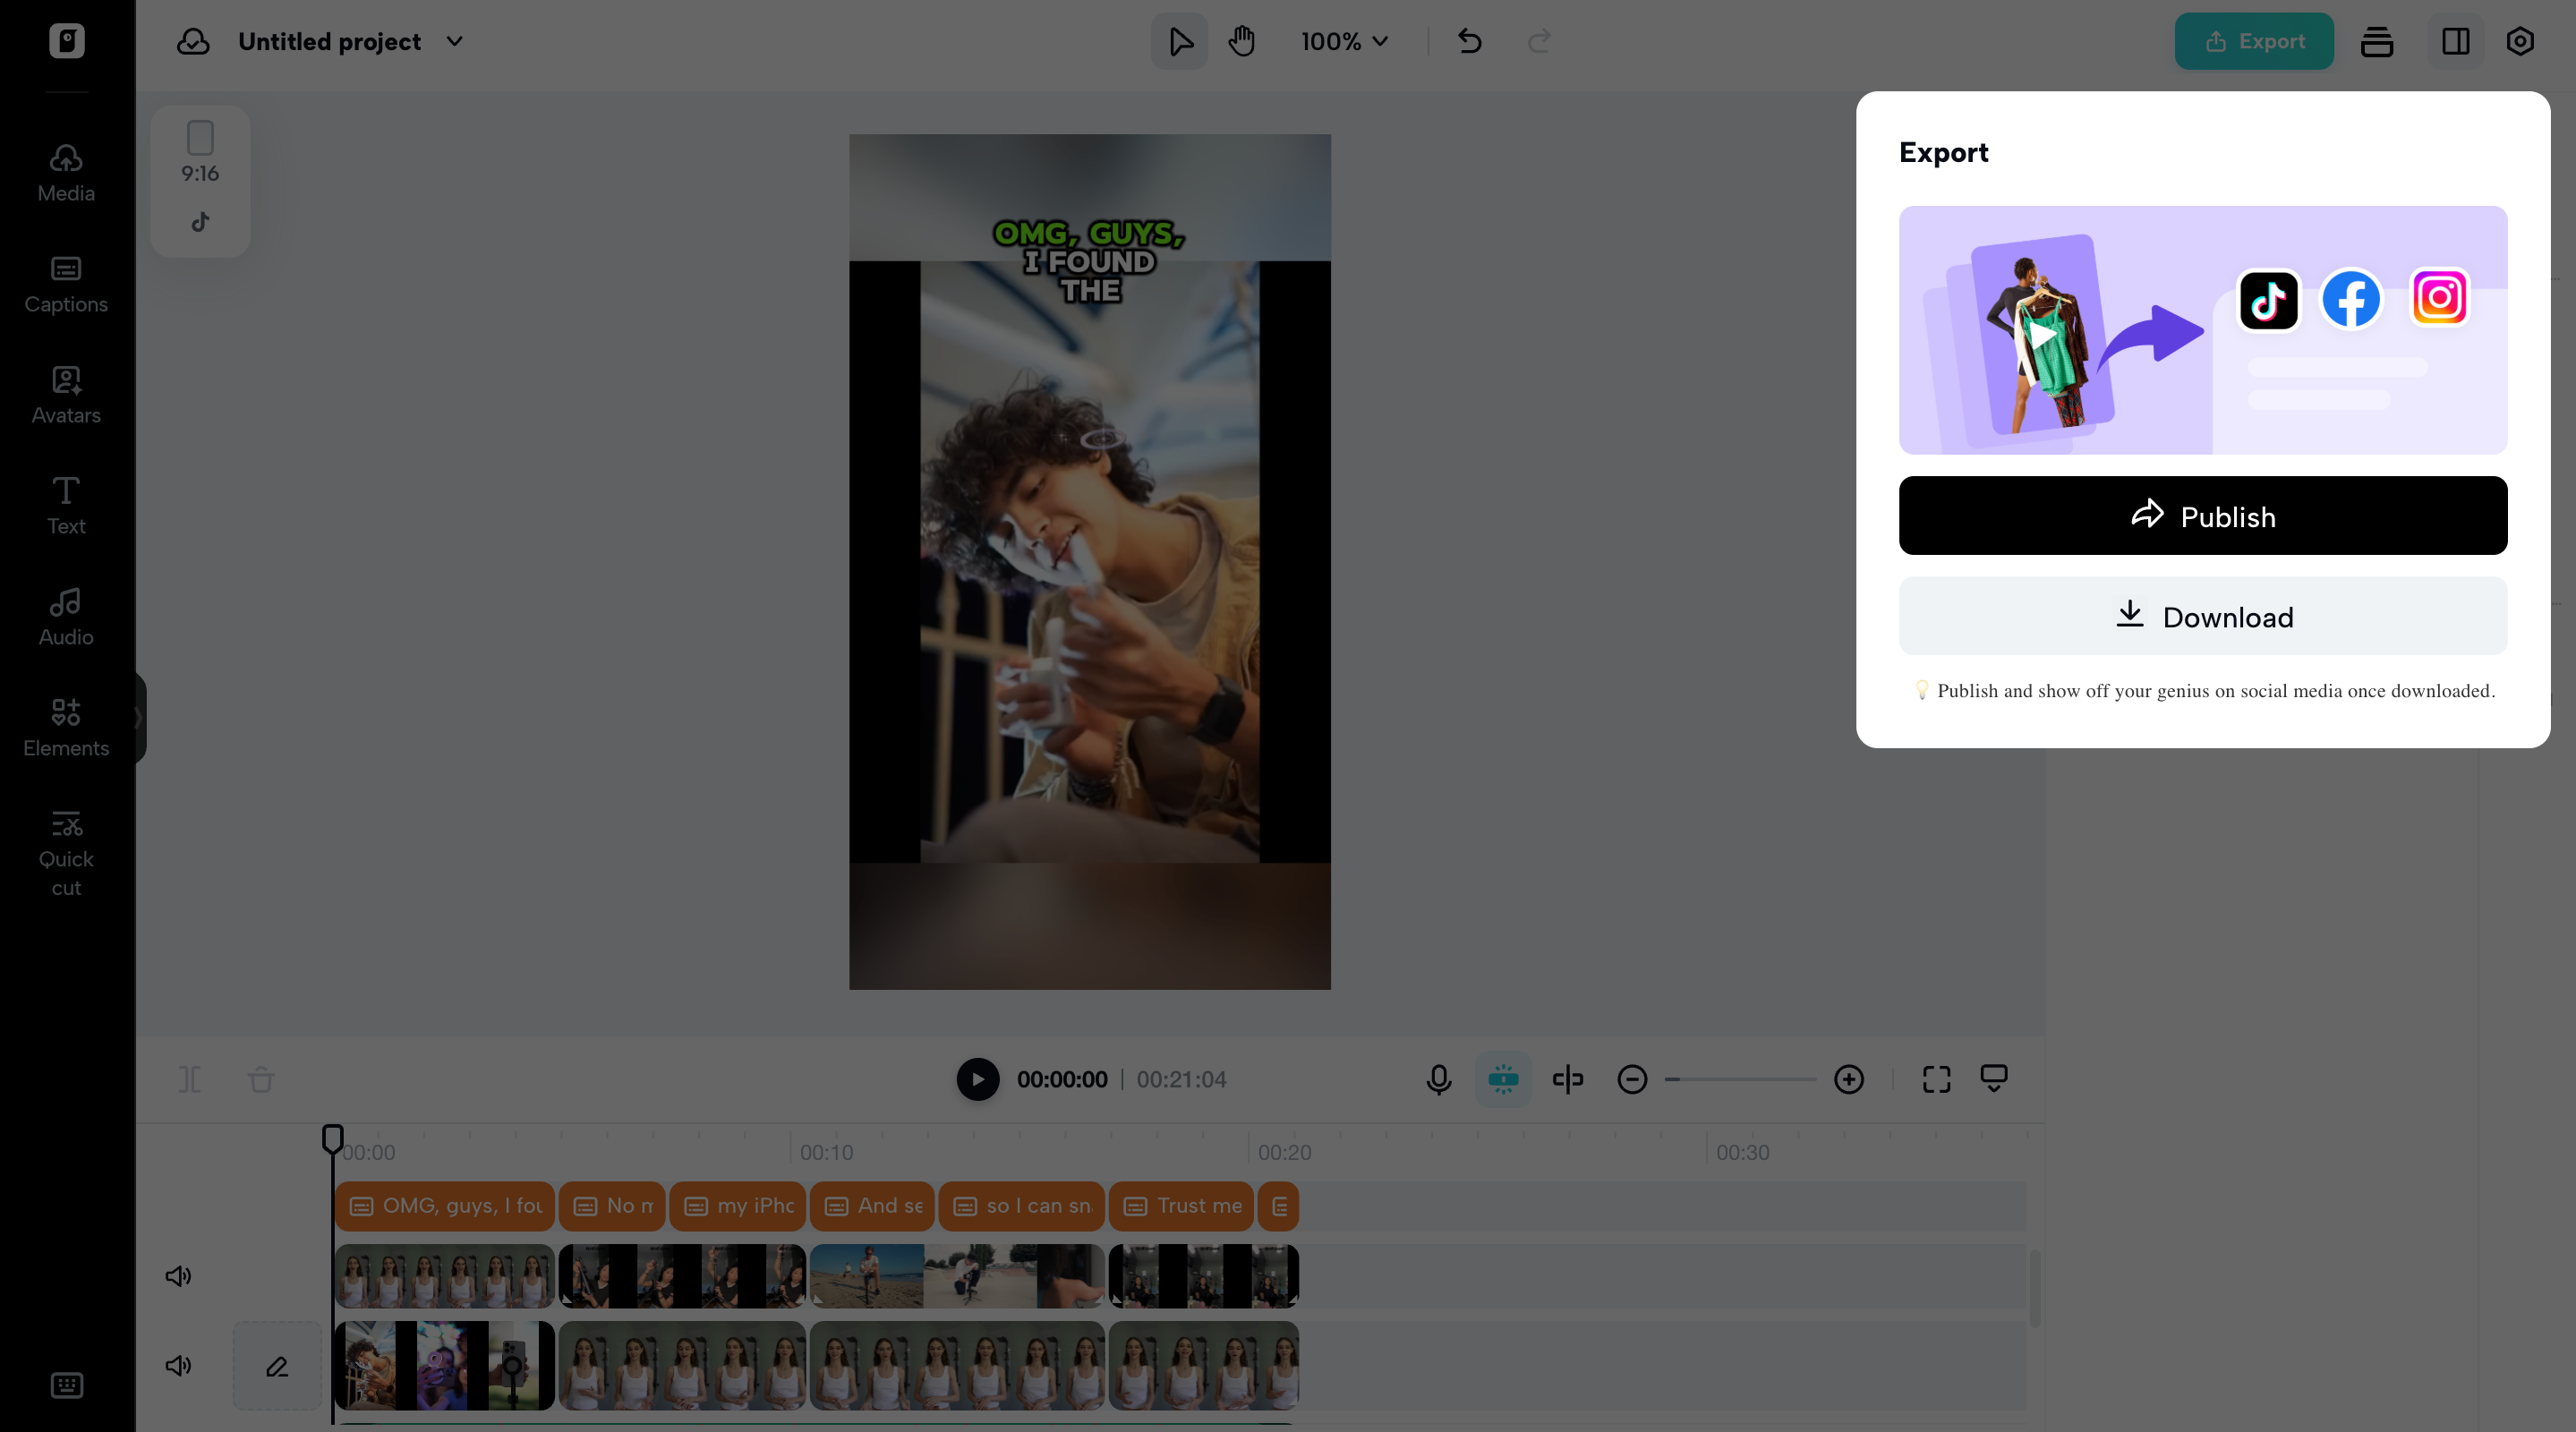Select the 'OMG, guys, I fou' caption clip
The height and width of the screenshot is (1432, 2576).
point(445,1206)
